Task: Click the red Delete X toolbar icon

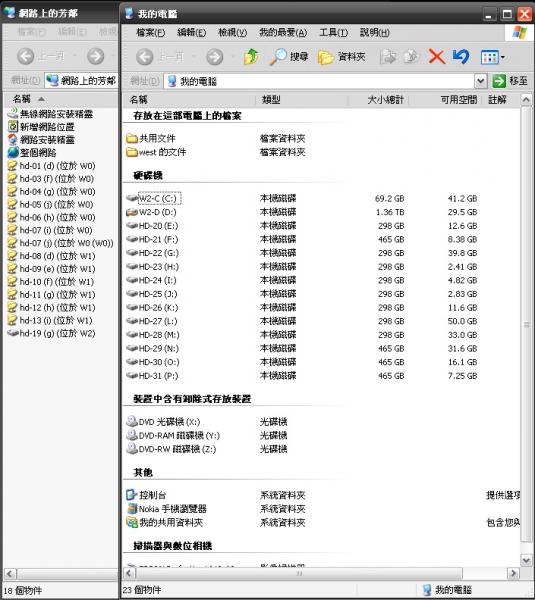Action: (x=436, y=57)
